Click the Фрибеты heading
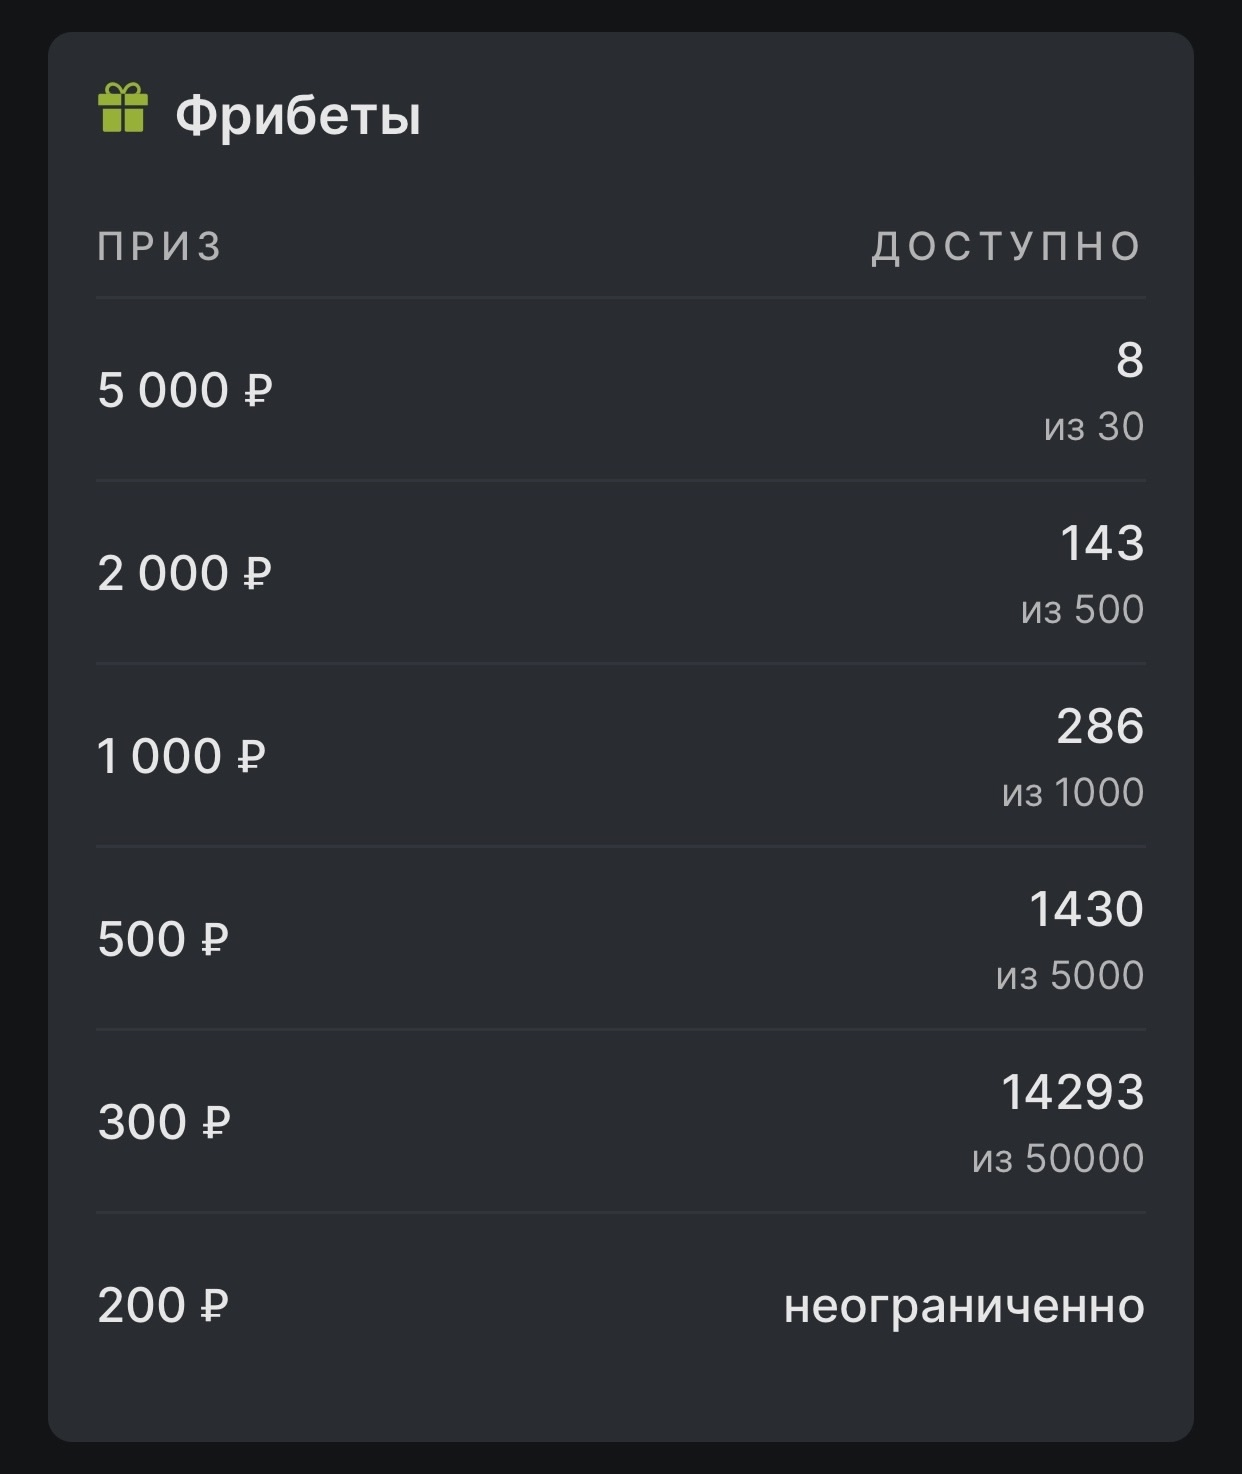This screenshot has height=1474, width=1242. pyautogui.click(x=298, y=116)
